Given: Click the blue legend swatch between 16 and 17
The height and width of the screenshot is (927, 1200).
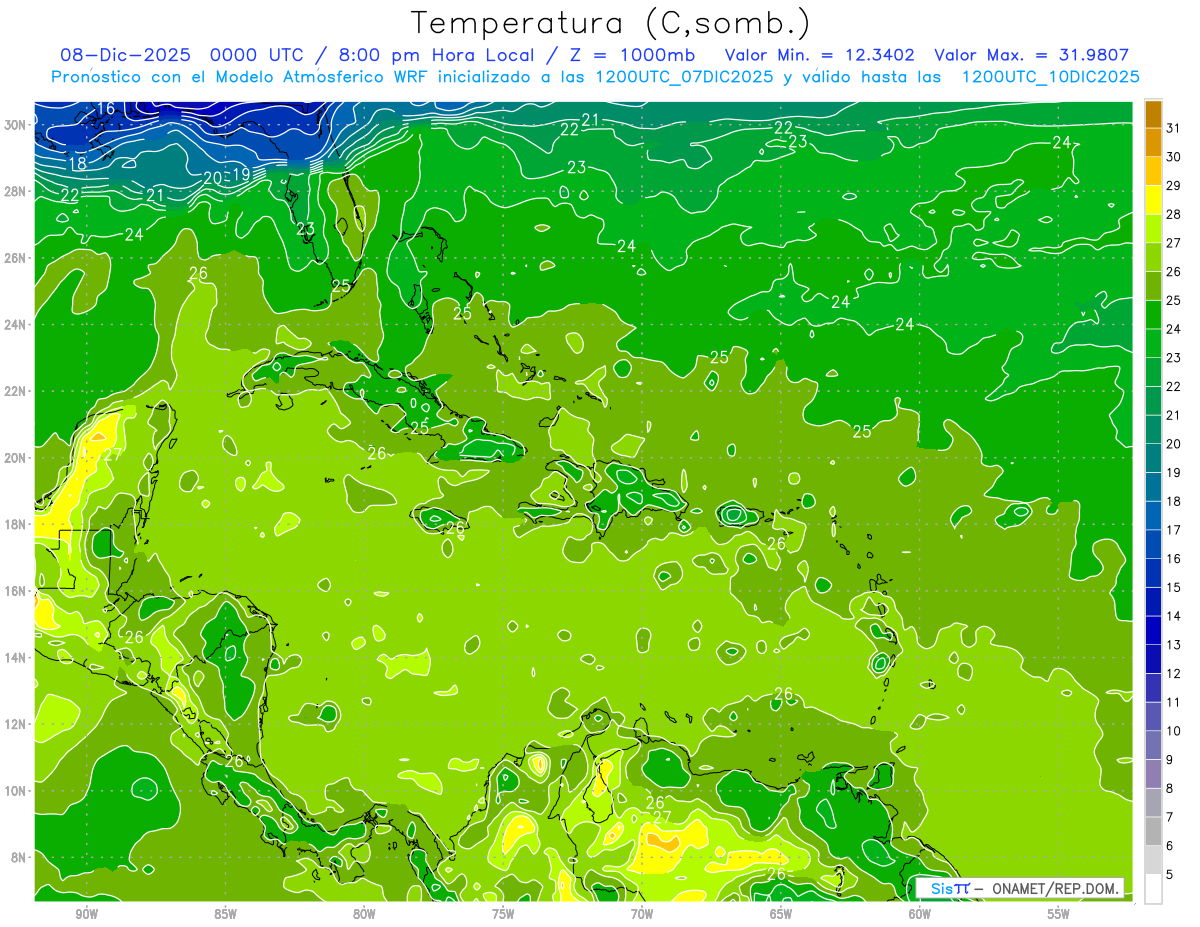Looking at the screenshot, I should [x=1153, y=544].
